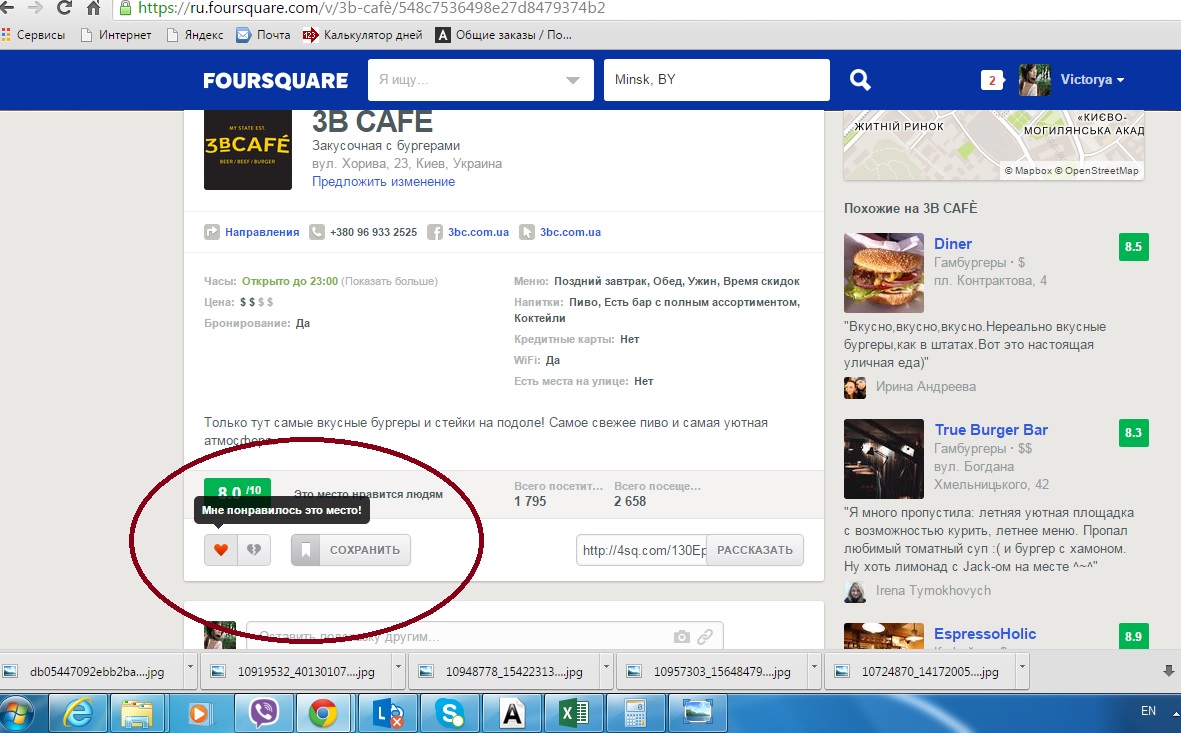The height and width of the screenshot is (733, 1181).
Task: Expand menu for 10724870_14172005 download
Action: tap(1022, 669)
